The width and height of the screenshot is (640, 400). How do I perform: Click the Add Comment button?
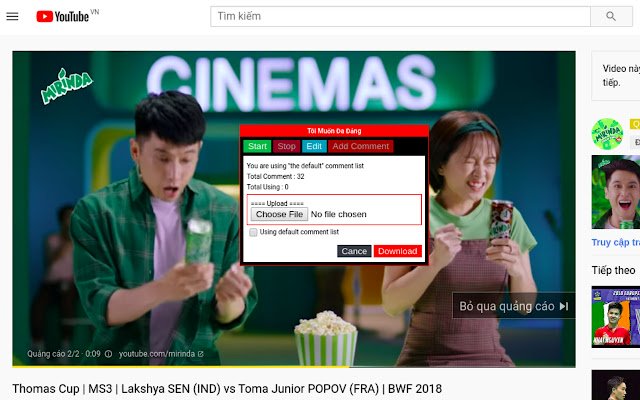coord(360,146)
